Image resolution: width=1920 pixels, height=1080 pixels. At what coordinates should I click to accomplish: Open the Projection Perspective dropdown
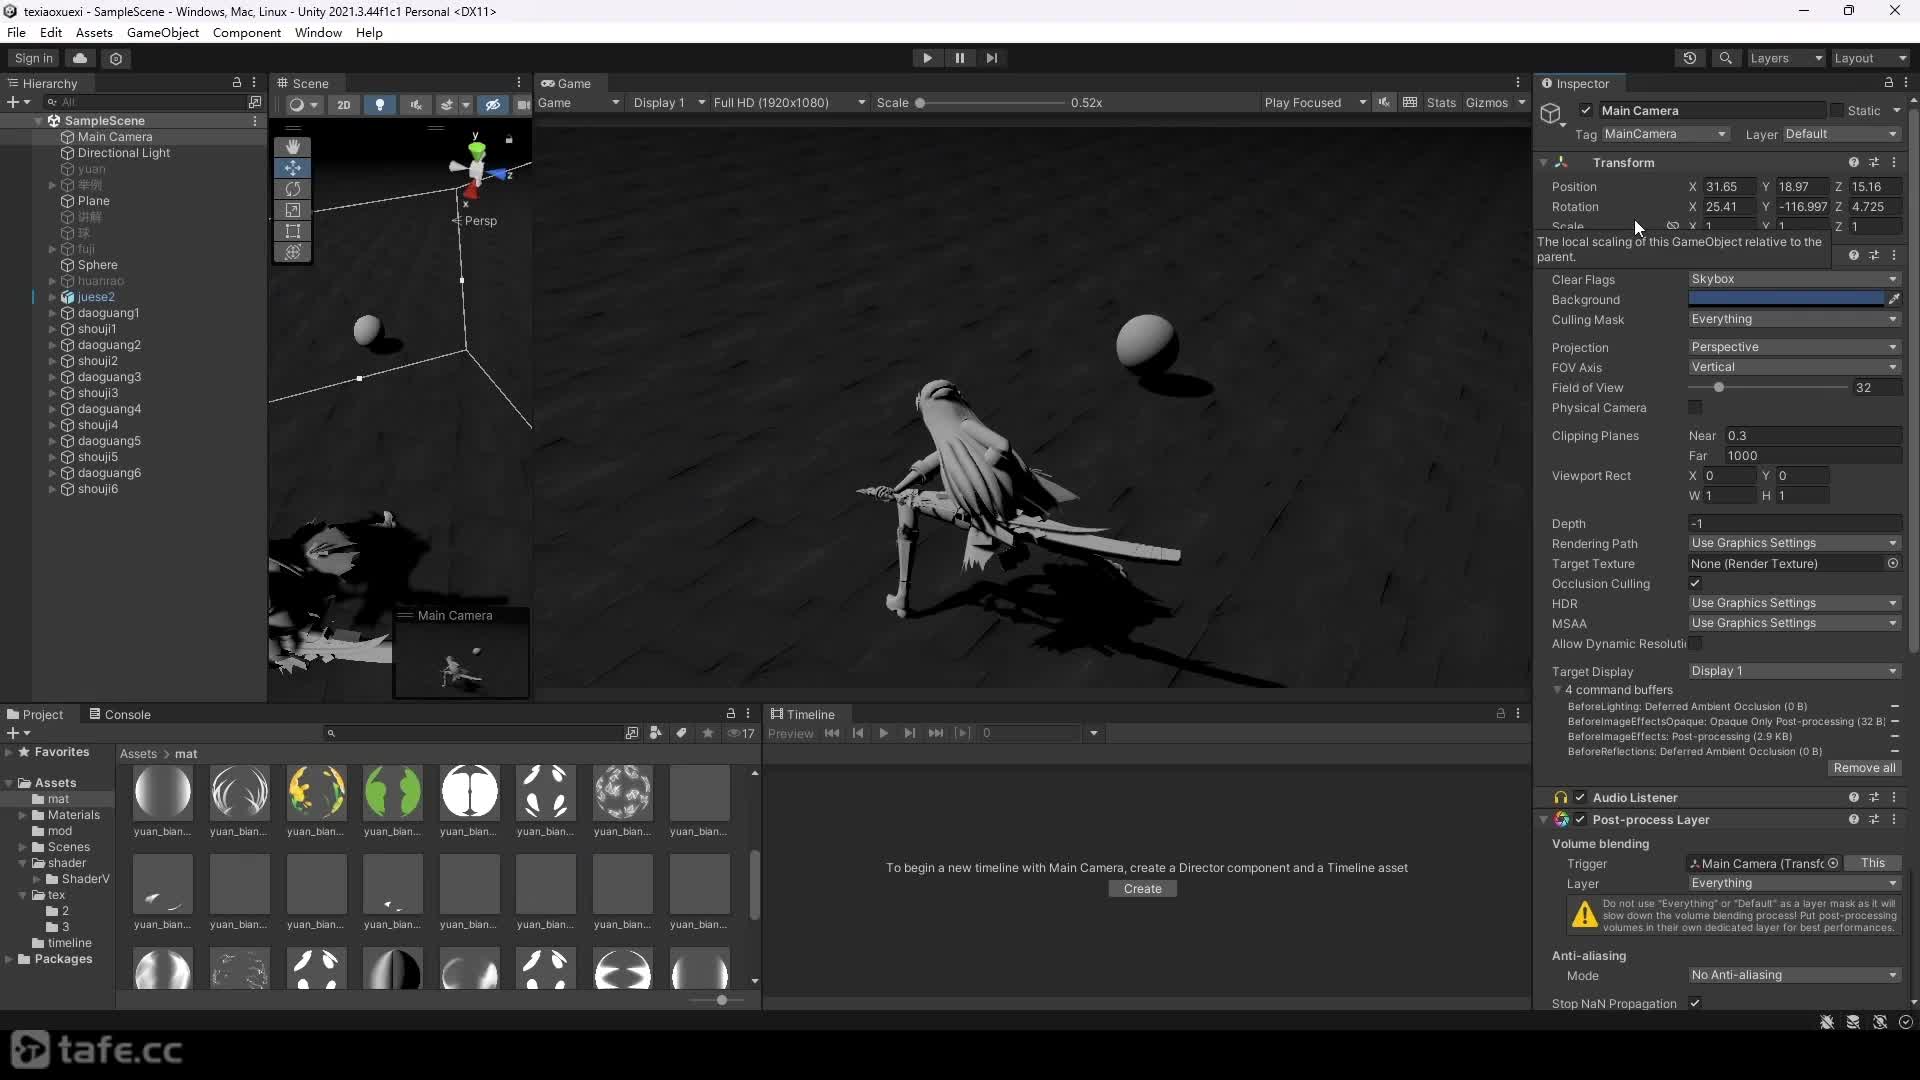coord(1794,347)
